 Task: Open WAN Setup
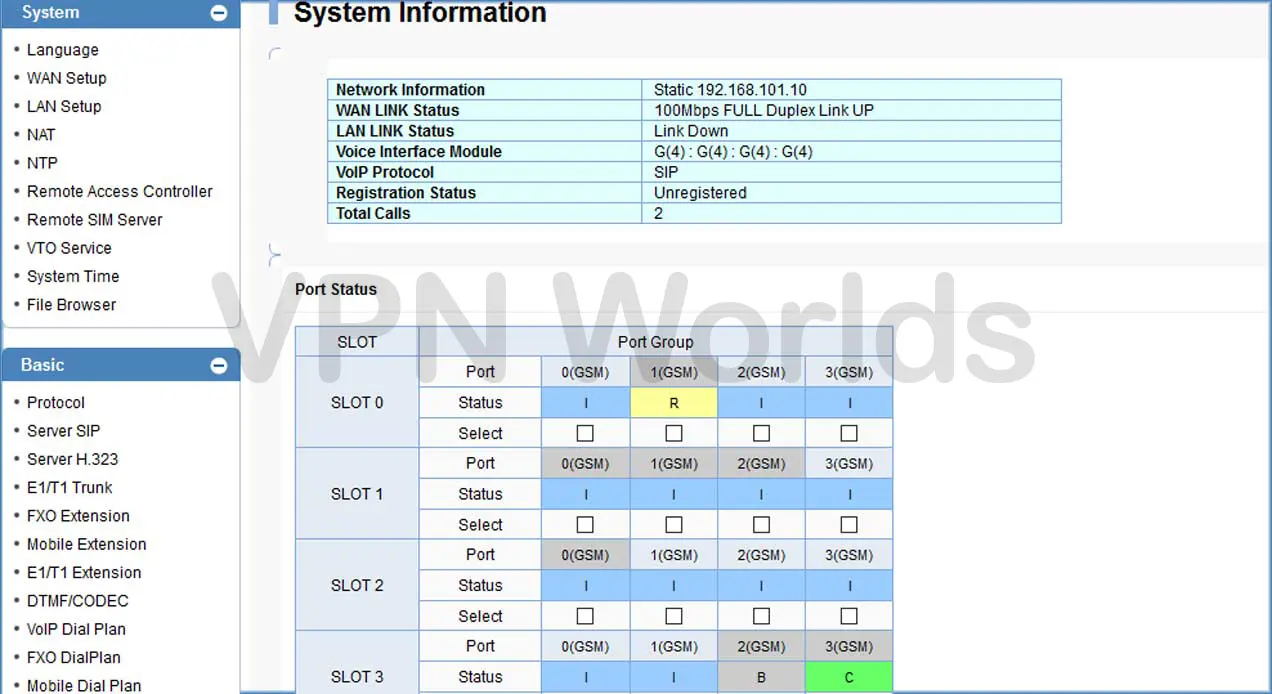point(66,78)
